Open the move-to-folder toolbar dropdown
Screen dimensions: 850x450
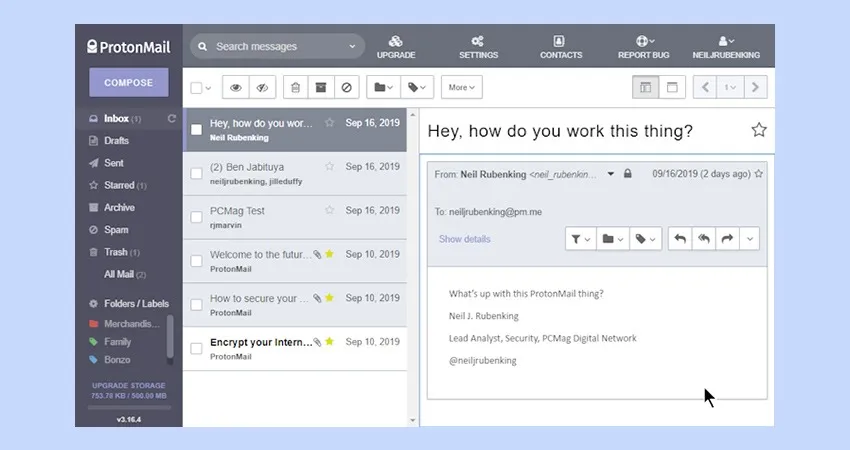click(384, 87)
